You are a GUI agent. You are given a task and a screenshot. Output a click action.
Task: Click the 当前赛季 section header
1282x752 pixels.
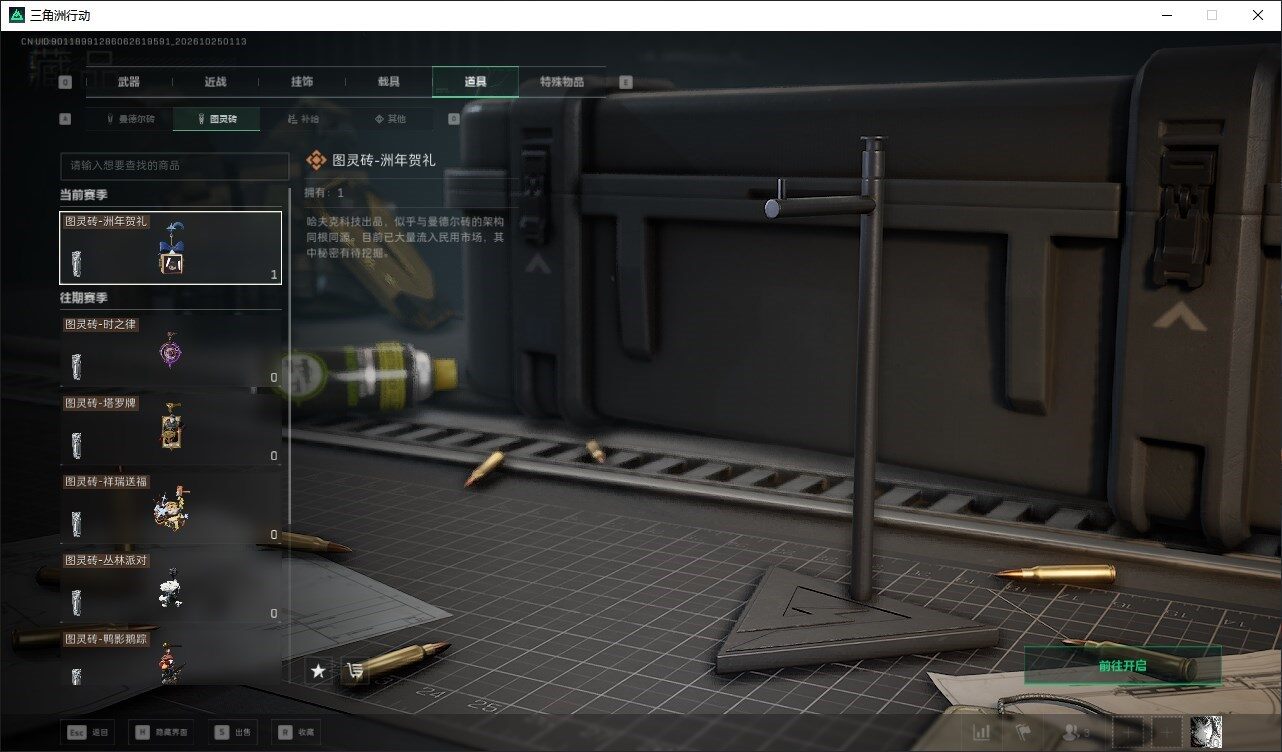[x=83, y=194]
